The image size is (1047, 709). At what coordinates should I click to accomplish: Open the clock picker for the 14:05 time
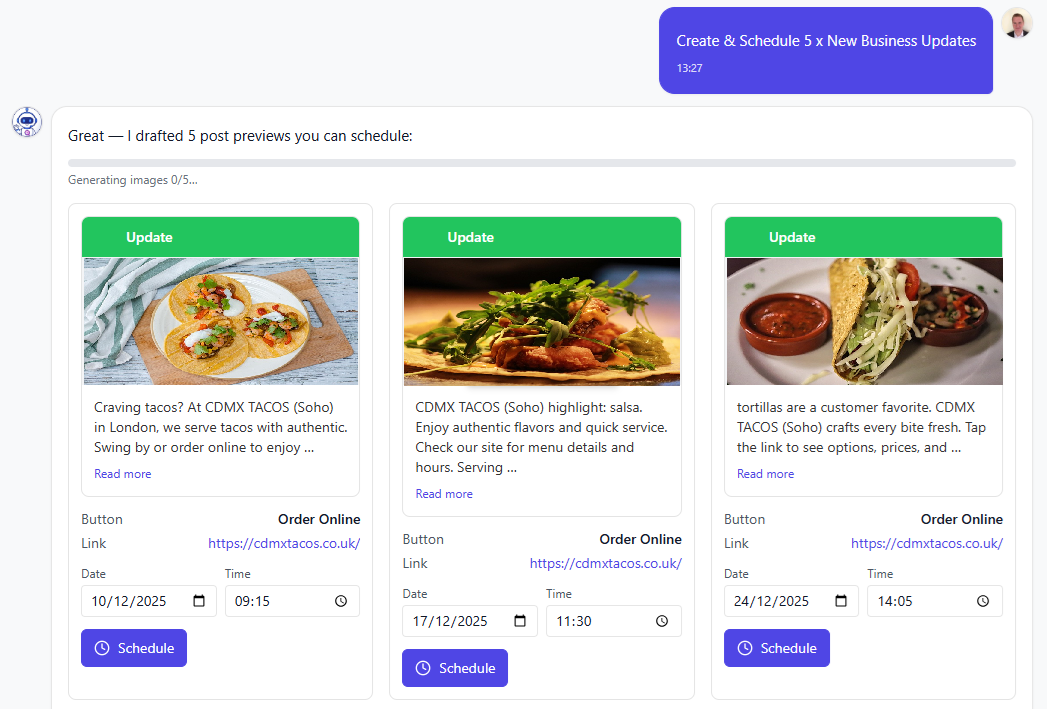[982, 601]
